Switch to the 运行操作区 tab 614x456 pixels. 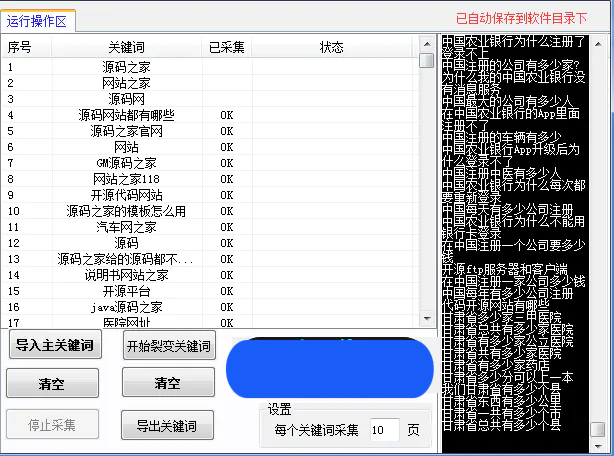tap(37, 19)
